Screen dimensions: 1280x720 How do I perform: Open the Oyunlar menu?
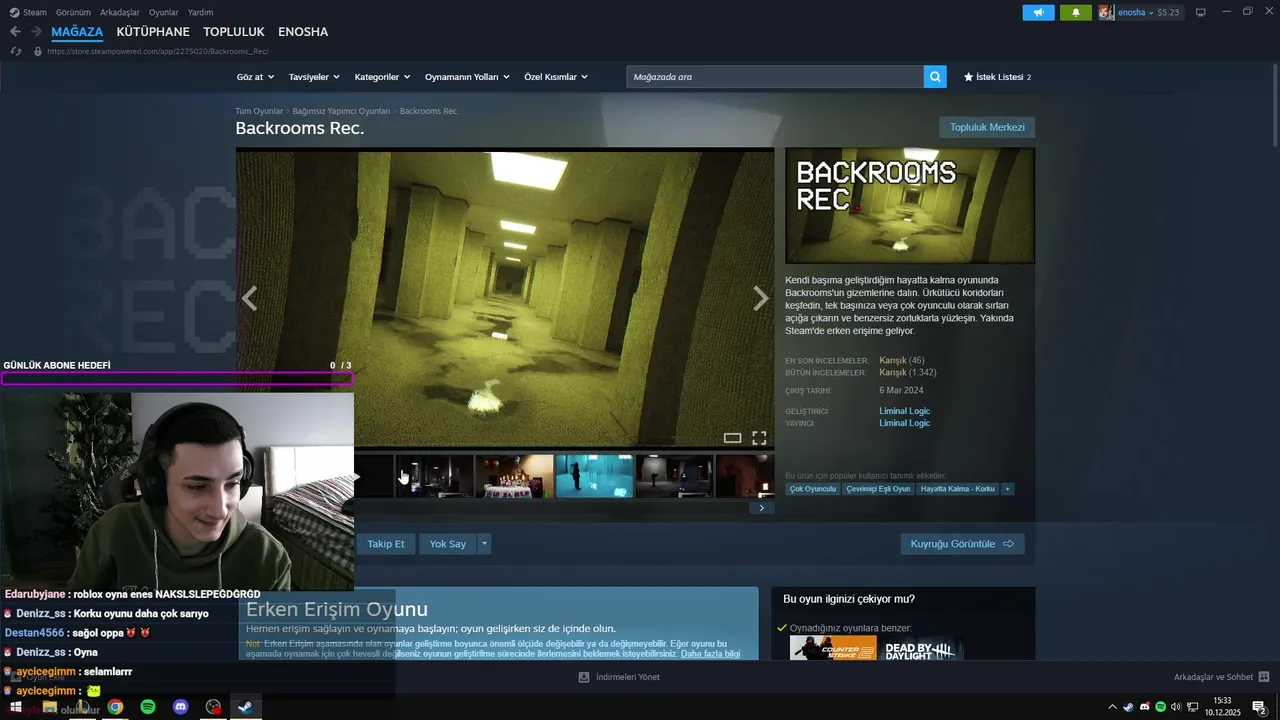click(x=163, y=12)
